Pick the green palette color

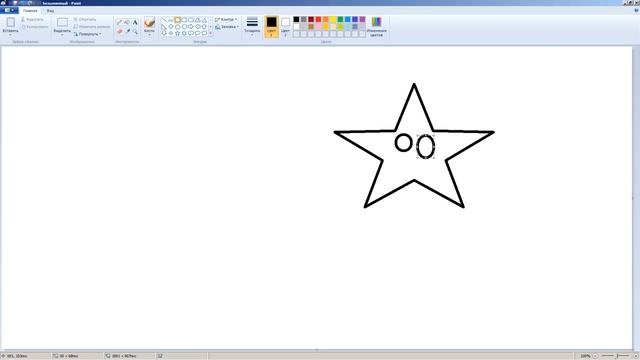(340, 19)
